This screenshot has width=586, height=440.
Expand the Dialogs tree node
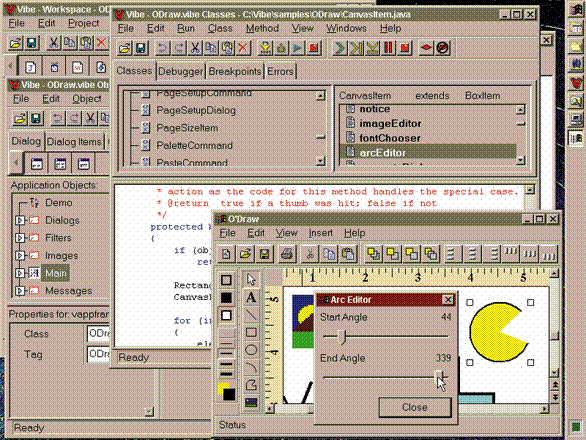(20, 220)
